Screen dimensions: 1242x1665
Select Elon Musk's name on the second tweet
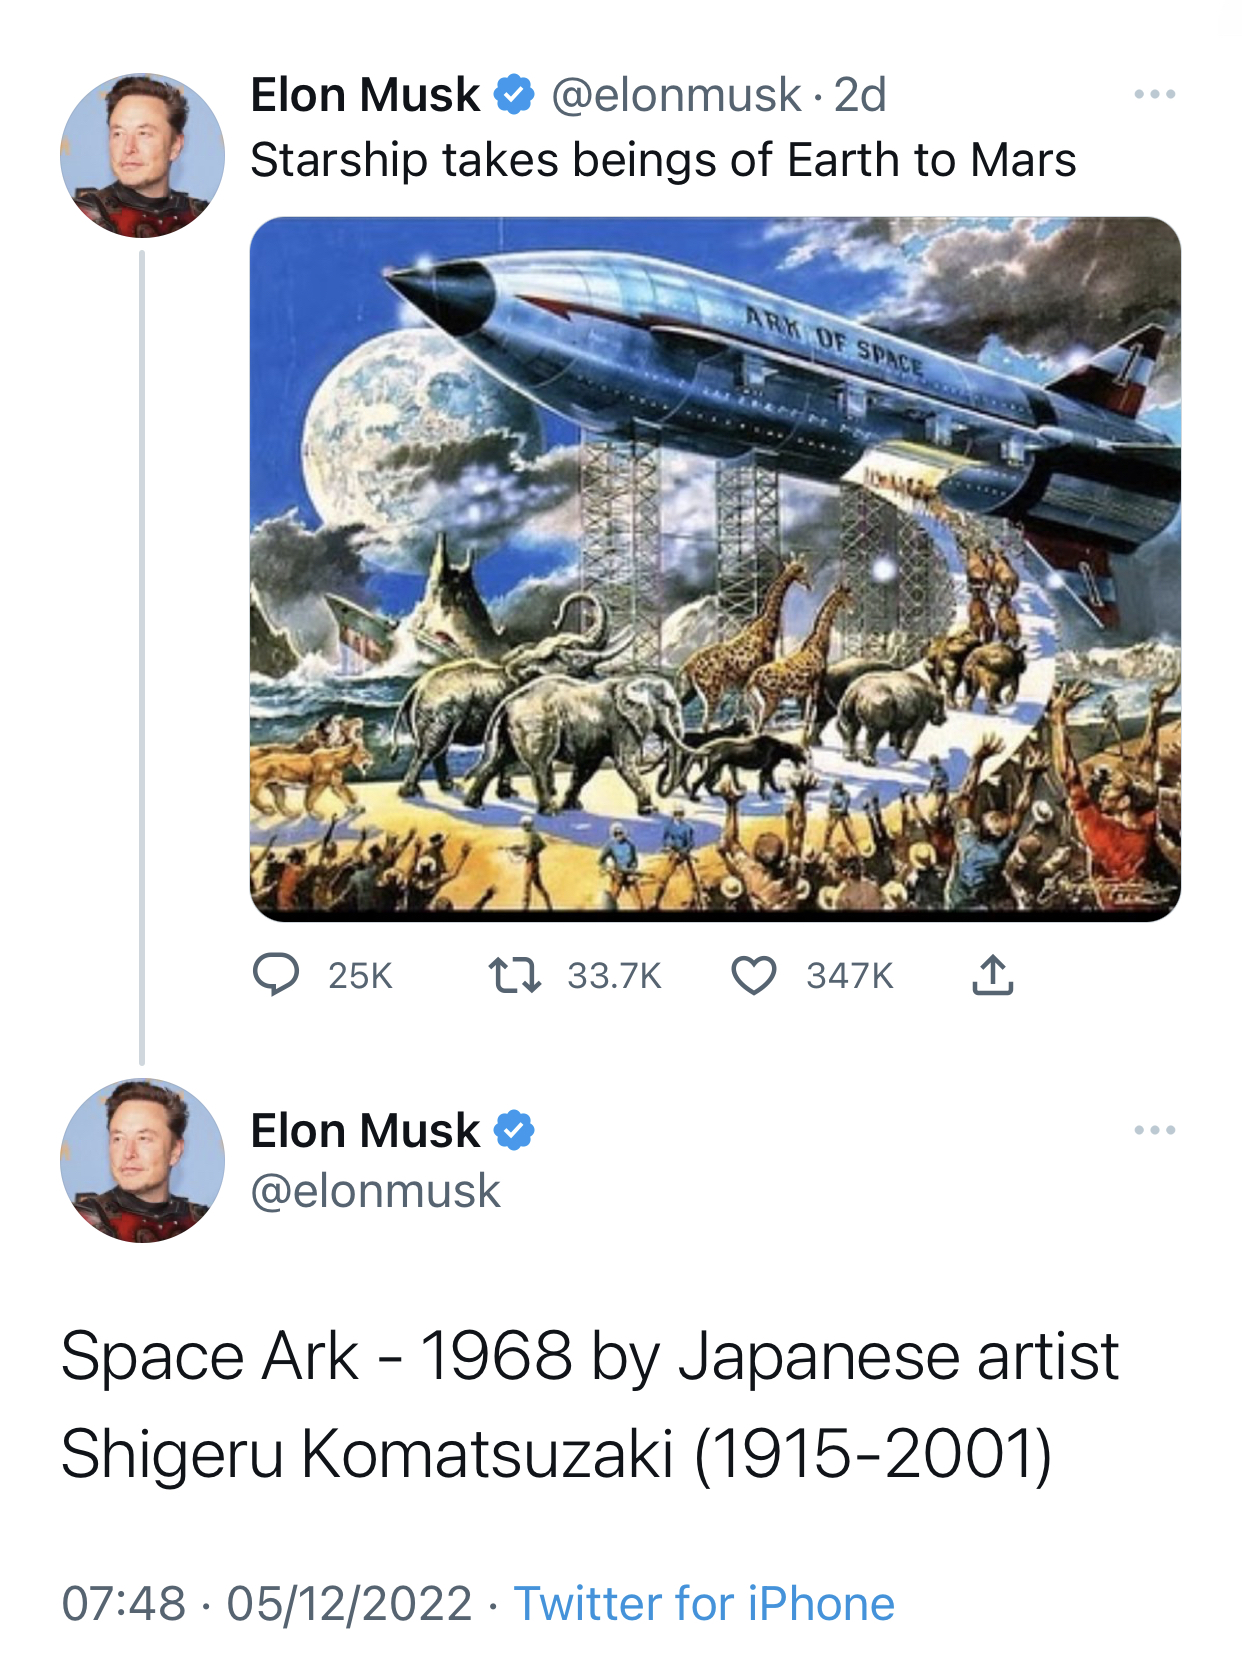[365, 1131]
